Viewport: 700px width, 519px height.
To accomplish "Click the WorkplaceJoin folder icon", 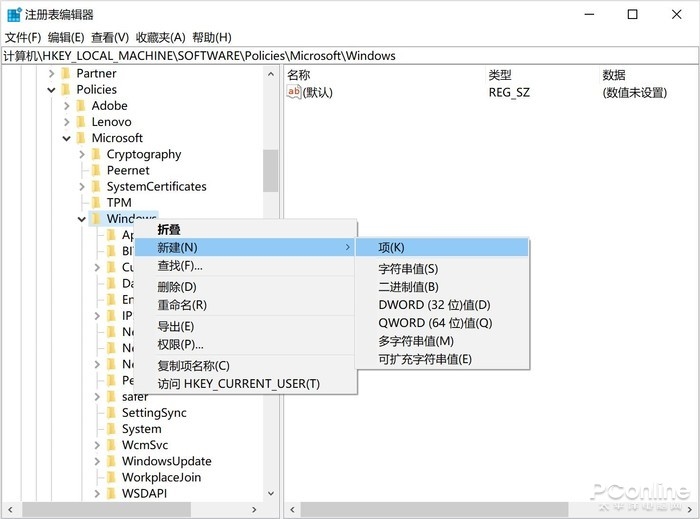I will coord(112,477).
